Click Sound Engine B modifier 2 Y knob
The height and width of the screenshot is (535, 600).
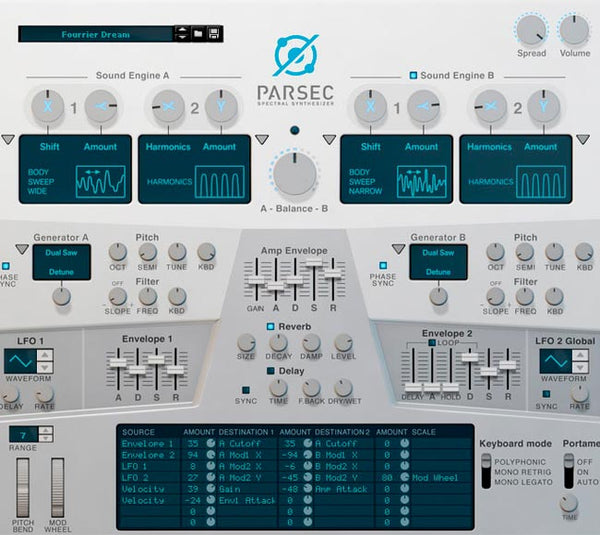(x=544, y=106)
